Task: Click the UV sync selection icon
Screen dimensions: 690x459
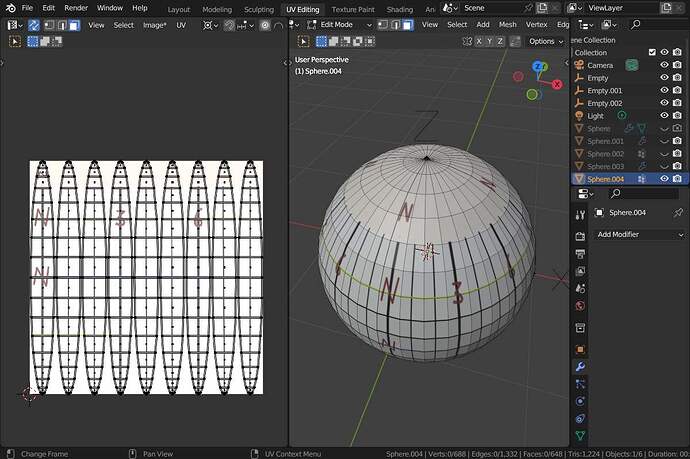Action: [34, 25]
